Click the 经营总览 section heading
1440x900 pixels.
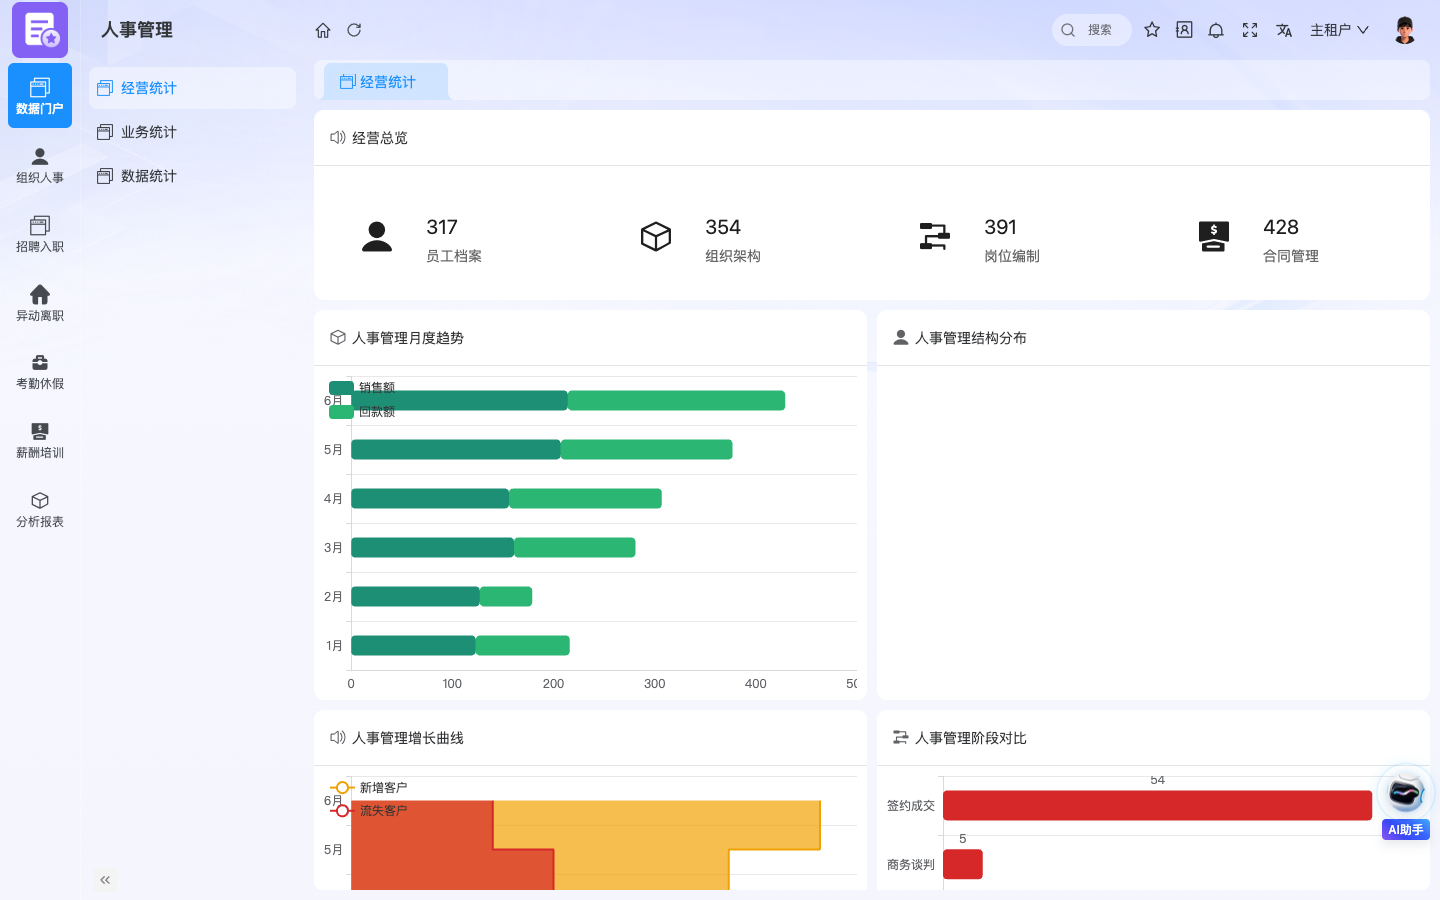(x=380, y=138)
